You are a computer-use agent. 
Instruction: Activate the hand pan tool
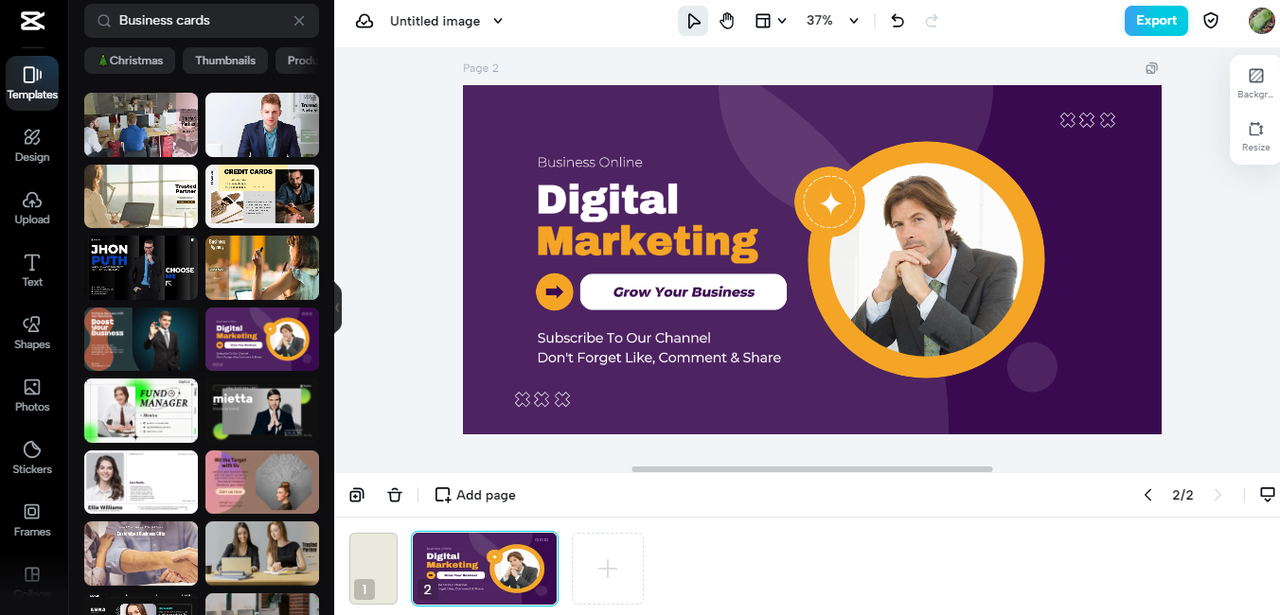(727, 21)
